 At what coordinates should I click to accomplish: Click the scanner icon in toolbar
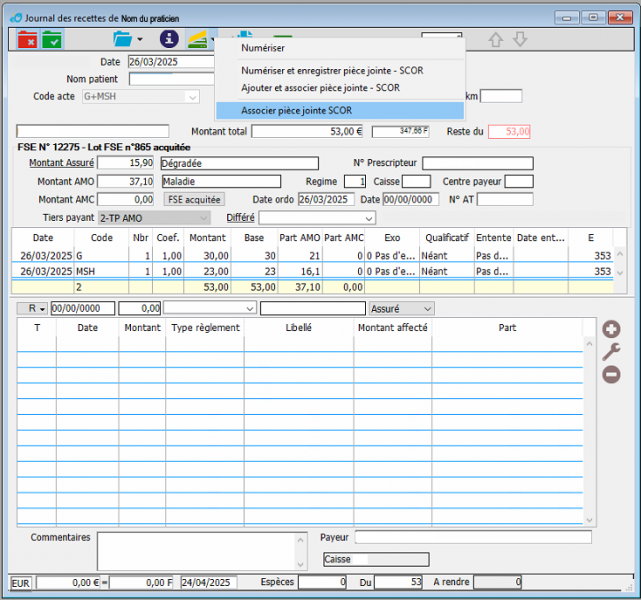[x=197, y=40]
